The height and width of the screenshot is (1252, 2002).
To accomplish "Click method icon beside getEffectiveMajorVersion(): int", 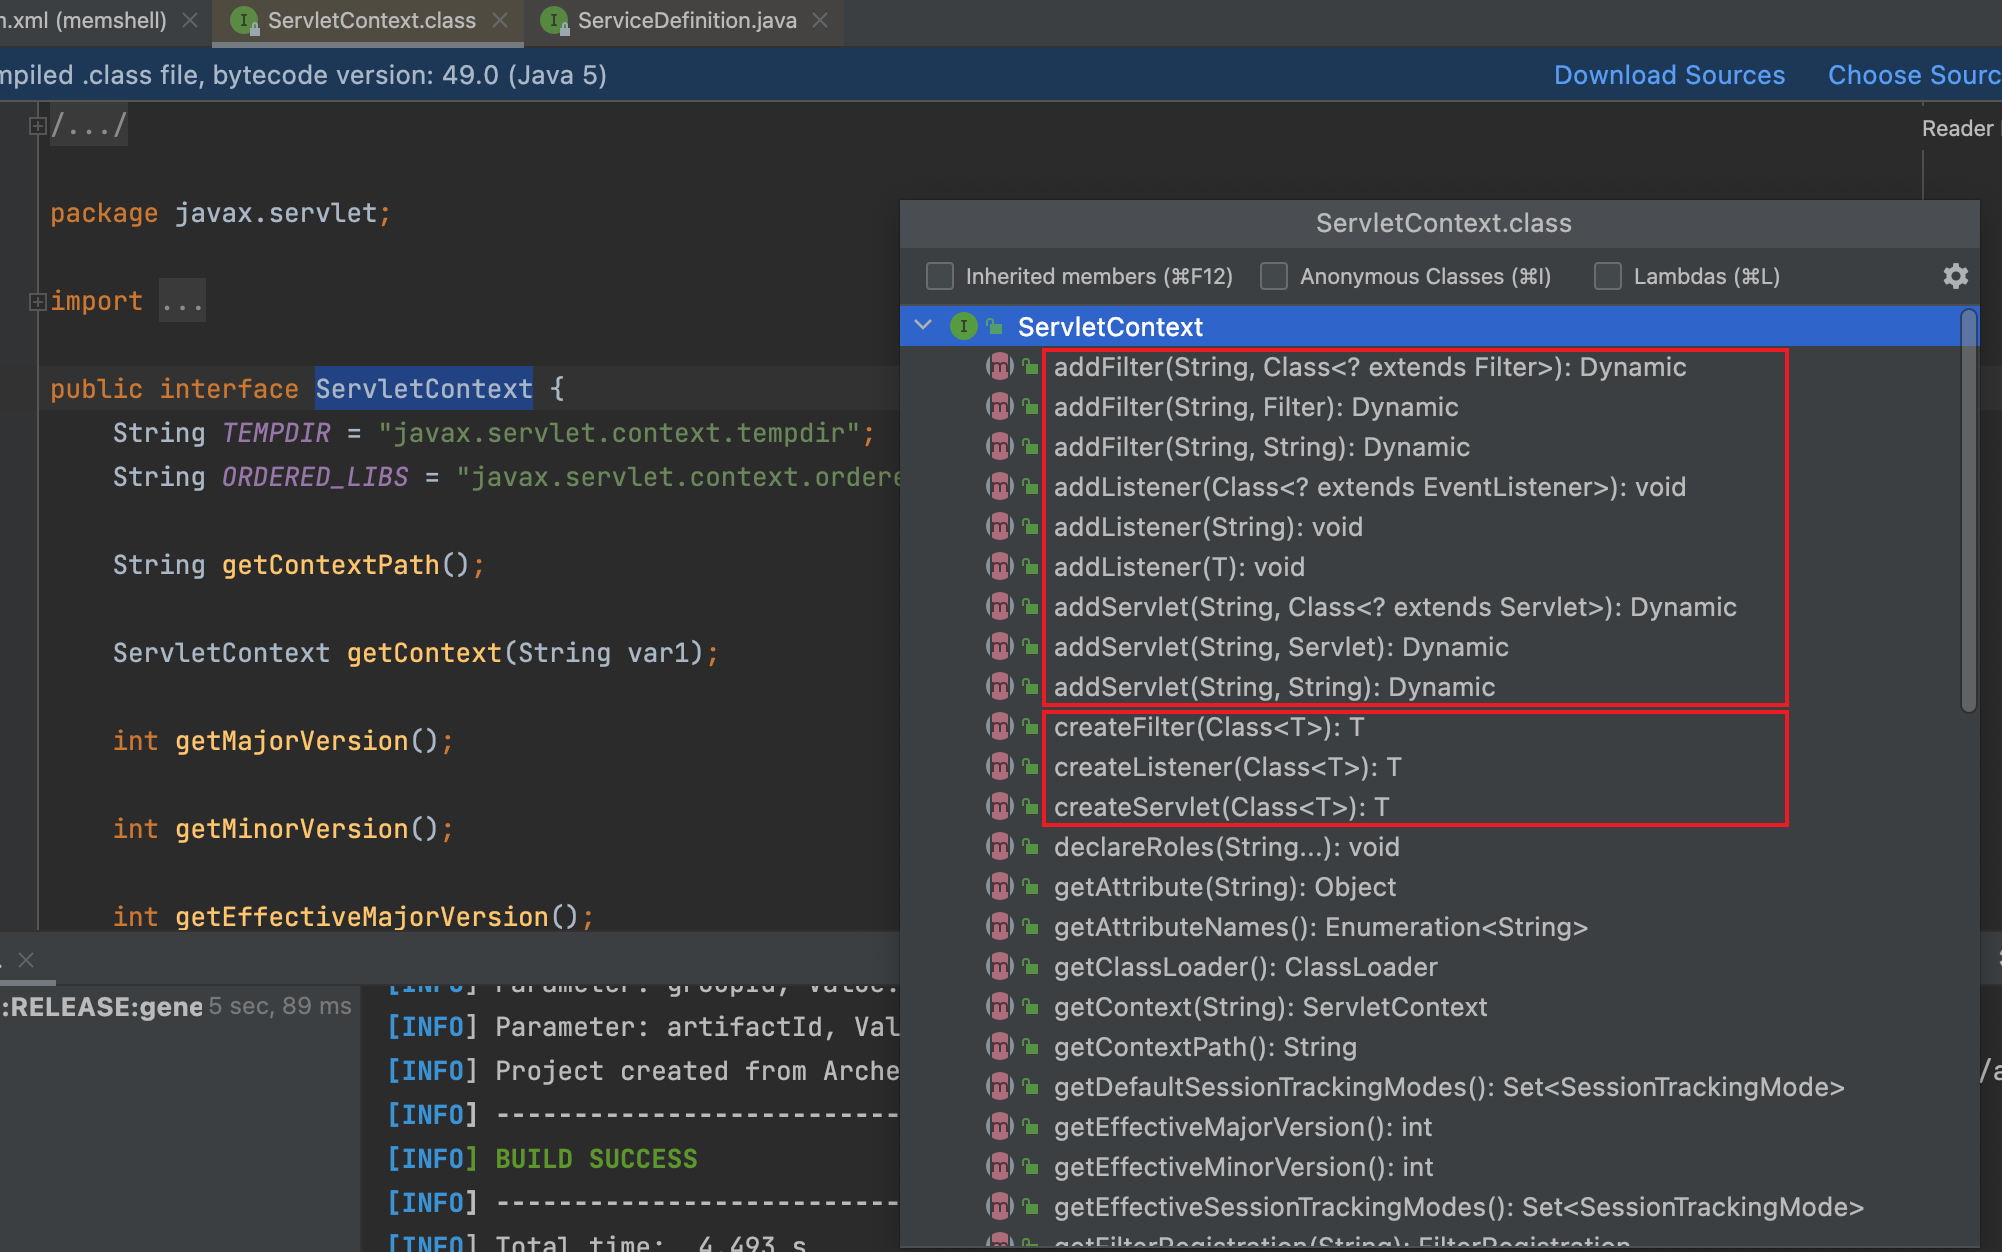I will pos(1000,1127).
